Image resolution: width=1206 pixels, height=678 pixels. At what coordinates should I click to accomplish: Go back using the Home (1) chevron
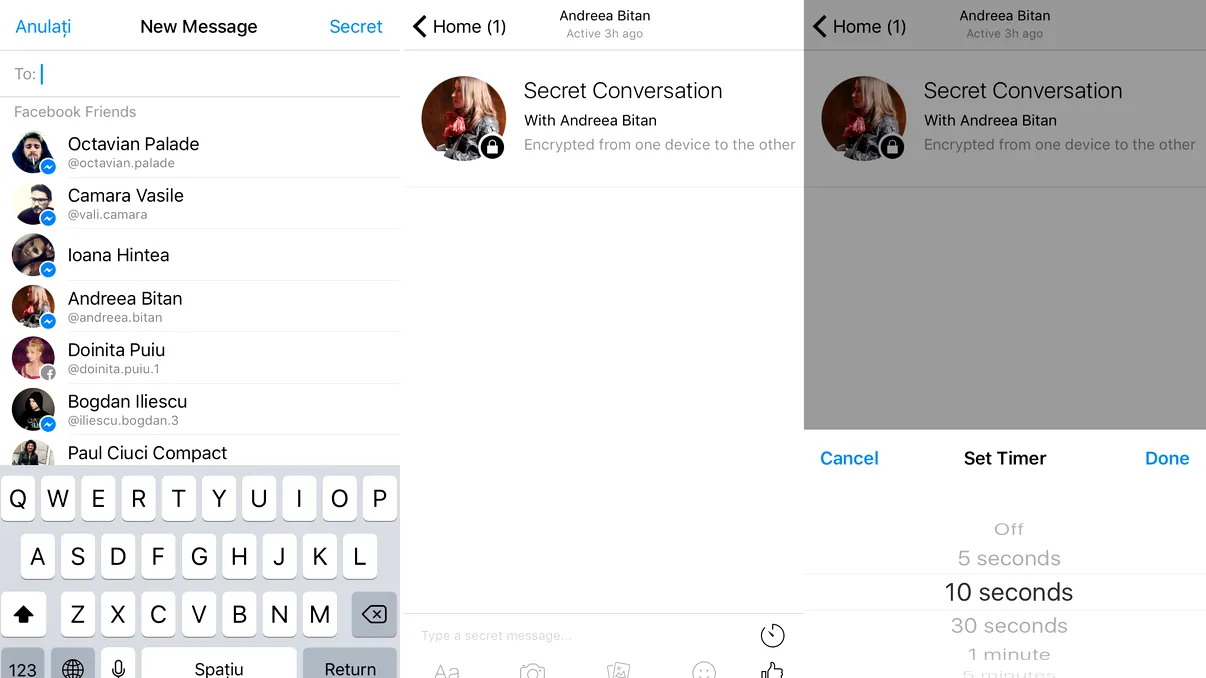coord(458,27)
